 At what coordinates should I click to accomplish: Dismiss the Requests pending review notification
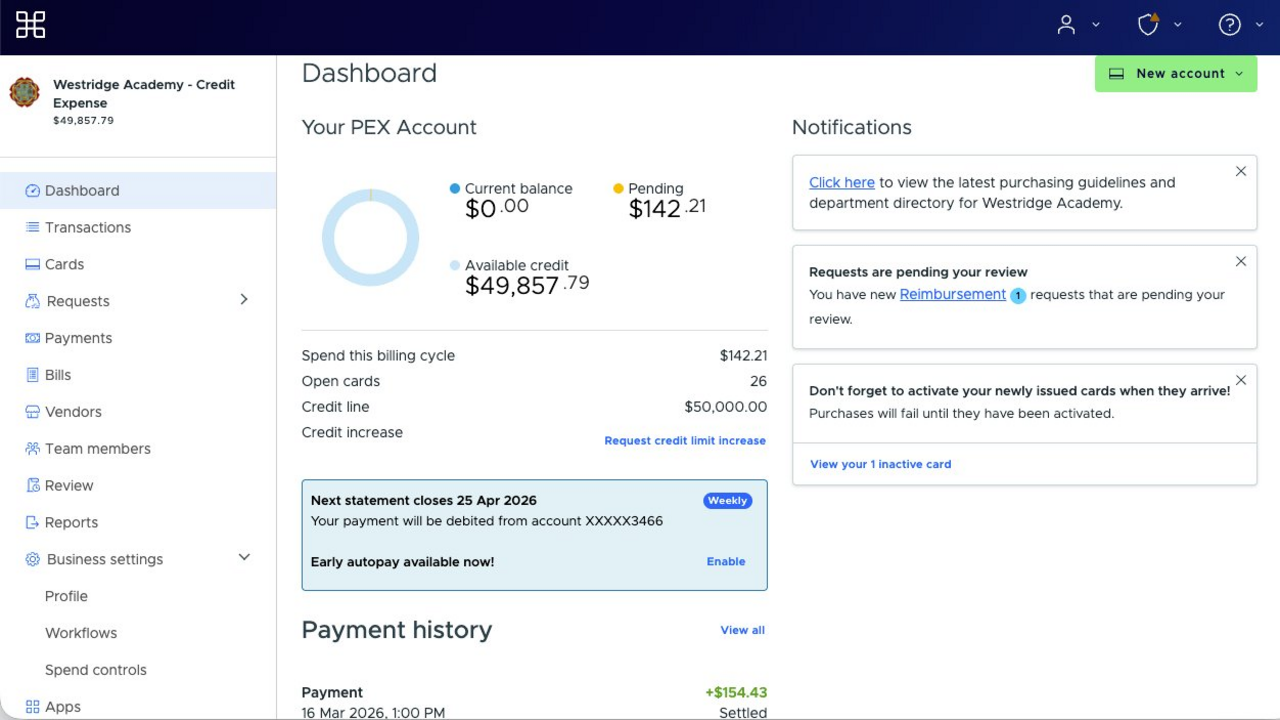[1241, 262]
